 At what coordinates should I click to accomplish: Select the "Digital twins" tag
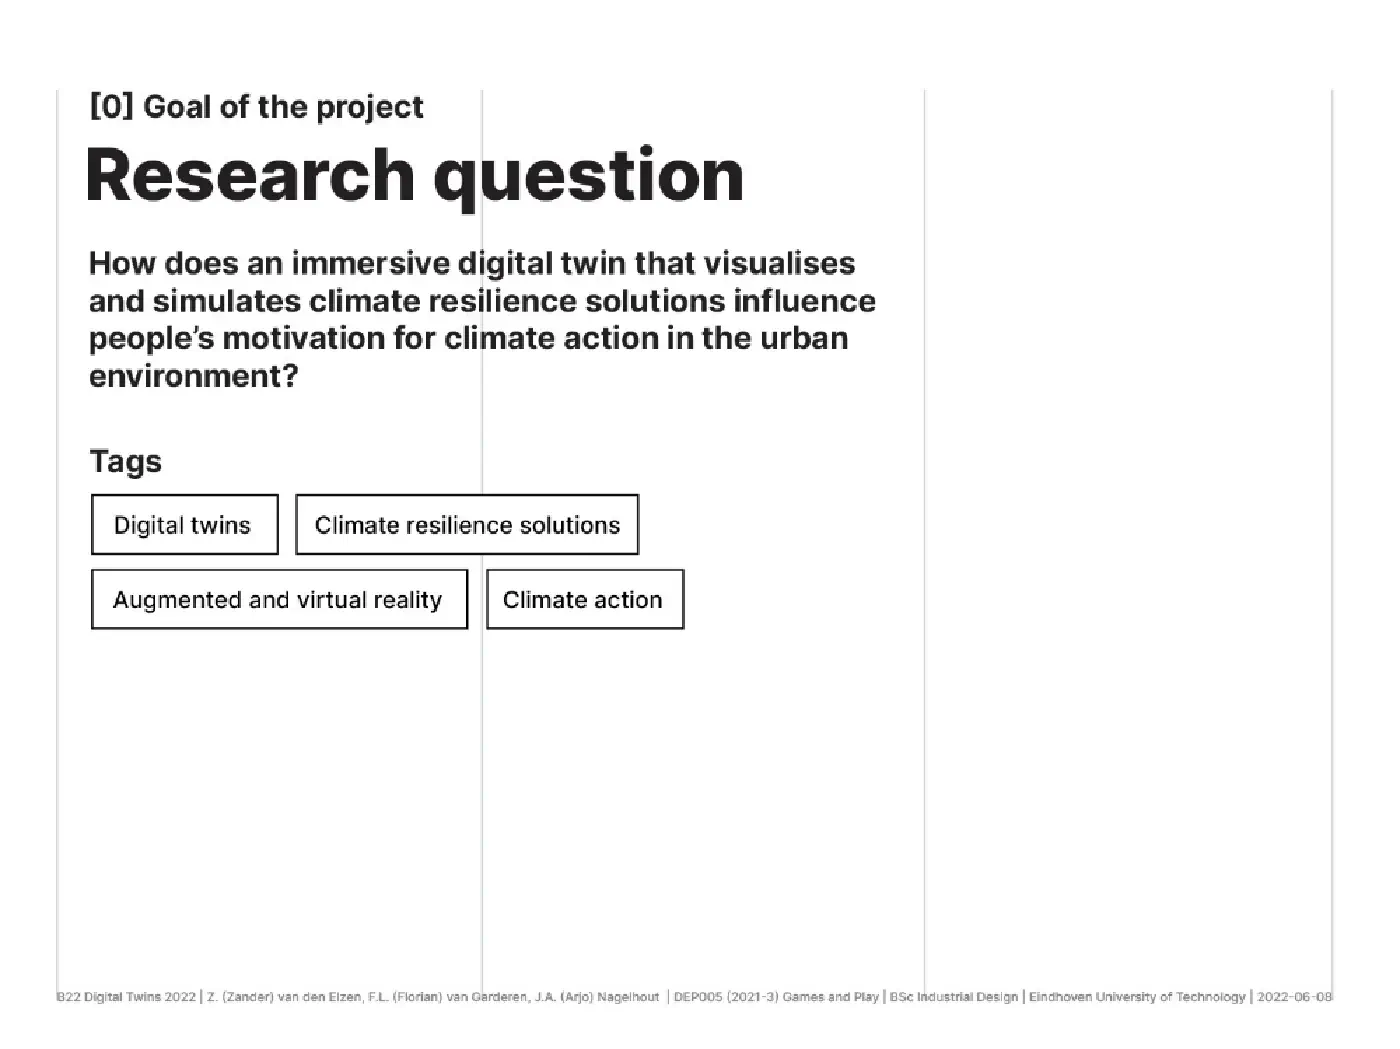(185, 524)
